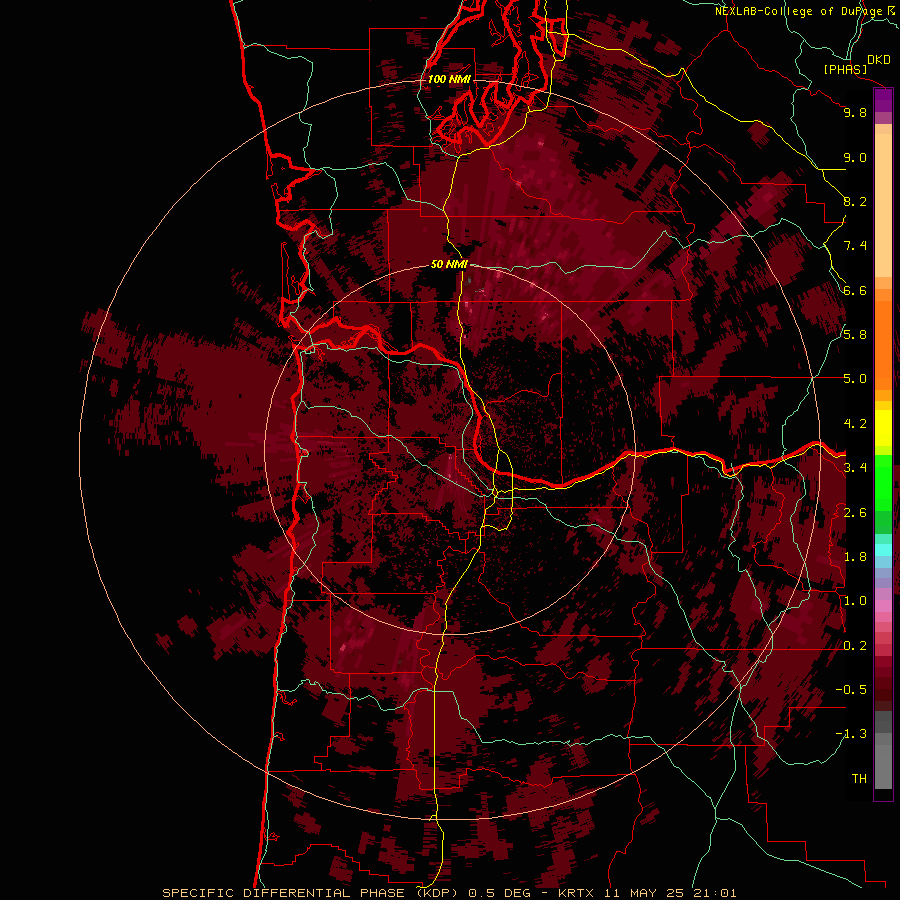Click the 6.6 color scale label

pyautogui.click(x=855, y=290)
